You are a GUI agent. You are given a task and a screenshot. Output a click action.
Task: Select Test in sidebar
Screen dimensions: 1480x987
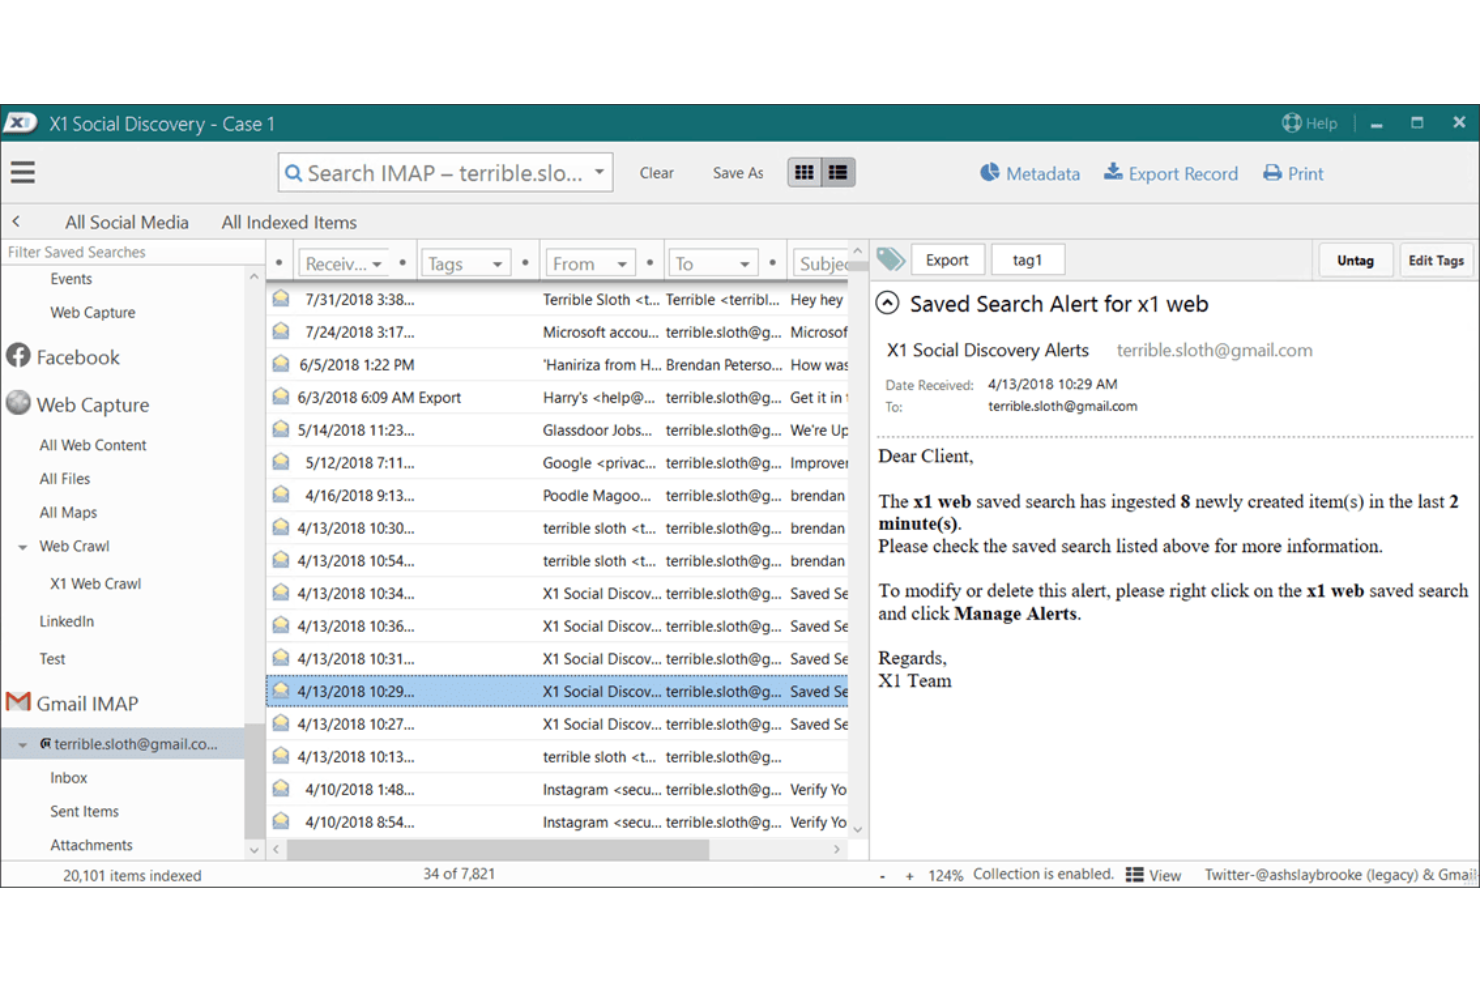pyautogui.click(x=52, y=659)
